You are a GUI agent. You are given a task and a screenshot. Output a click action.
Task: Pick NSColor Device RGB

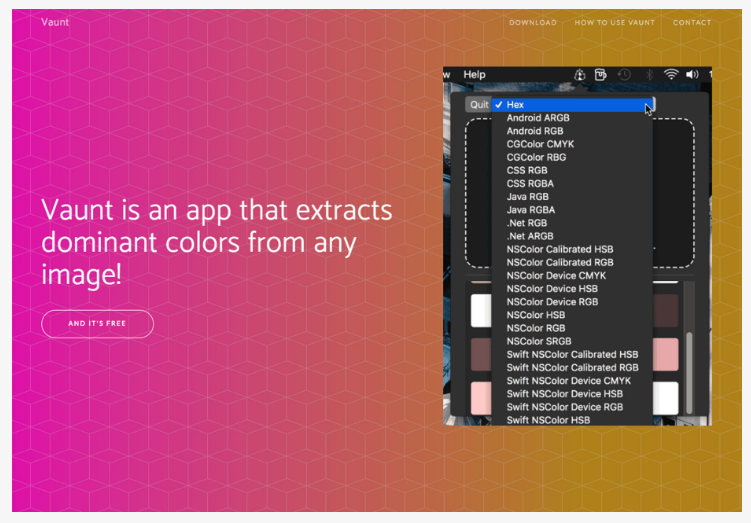572,302
